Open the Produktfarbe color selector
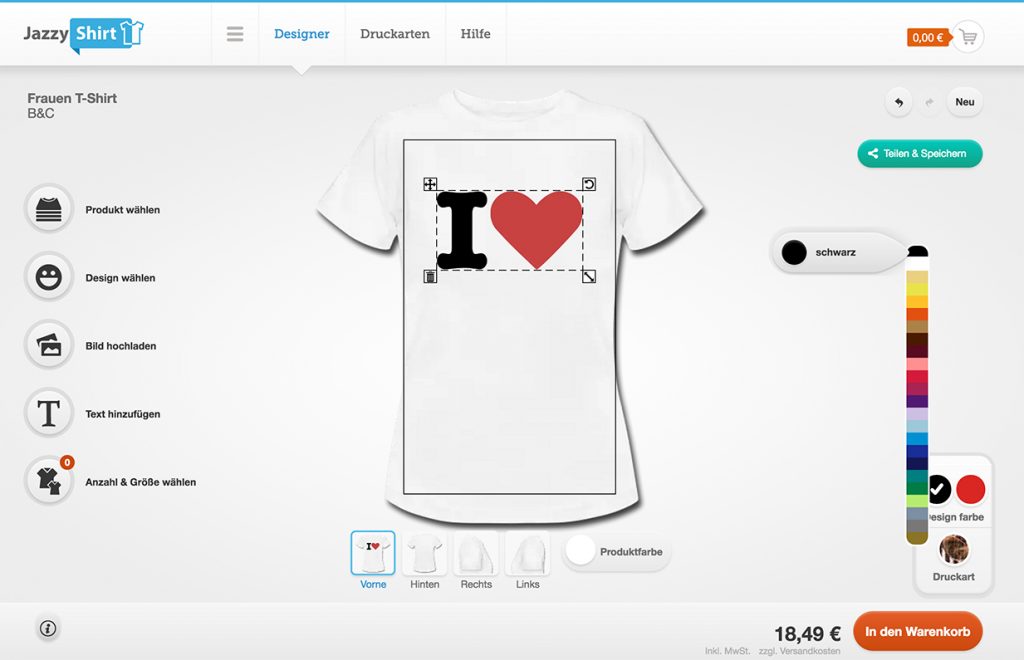Viewport: 1024px width, 660px height. pos(615,552)
